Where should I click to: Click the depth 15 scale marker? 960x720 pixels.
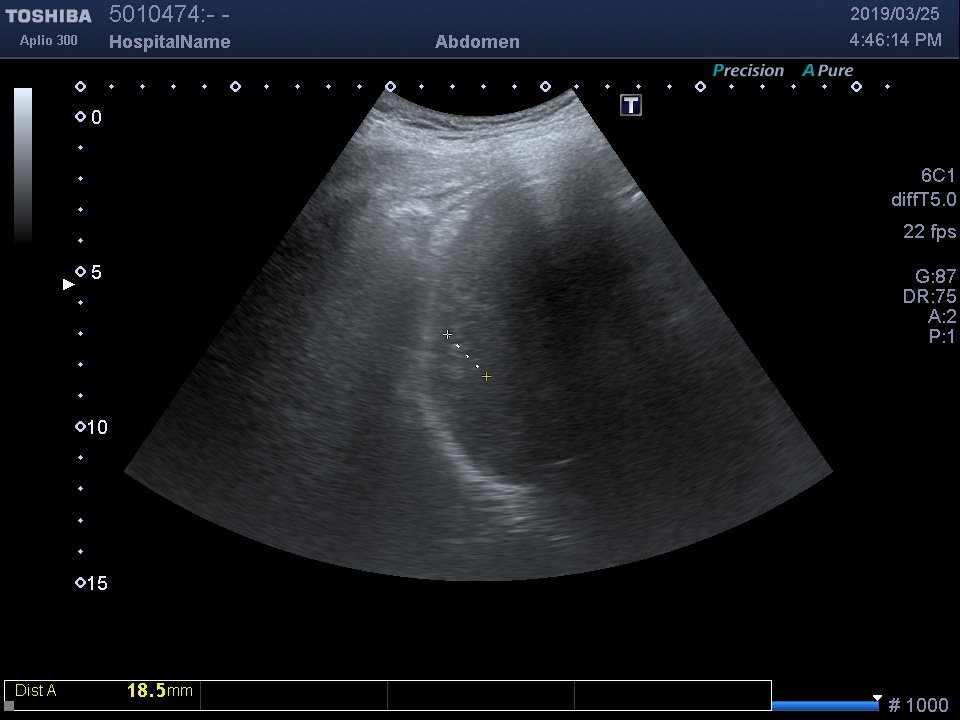[81, 583]
